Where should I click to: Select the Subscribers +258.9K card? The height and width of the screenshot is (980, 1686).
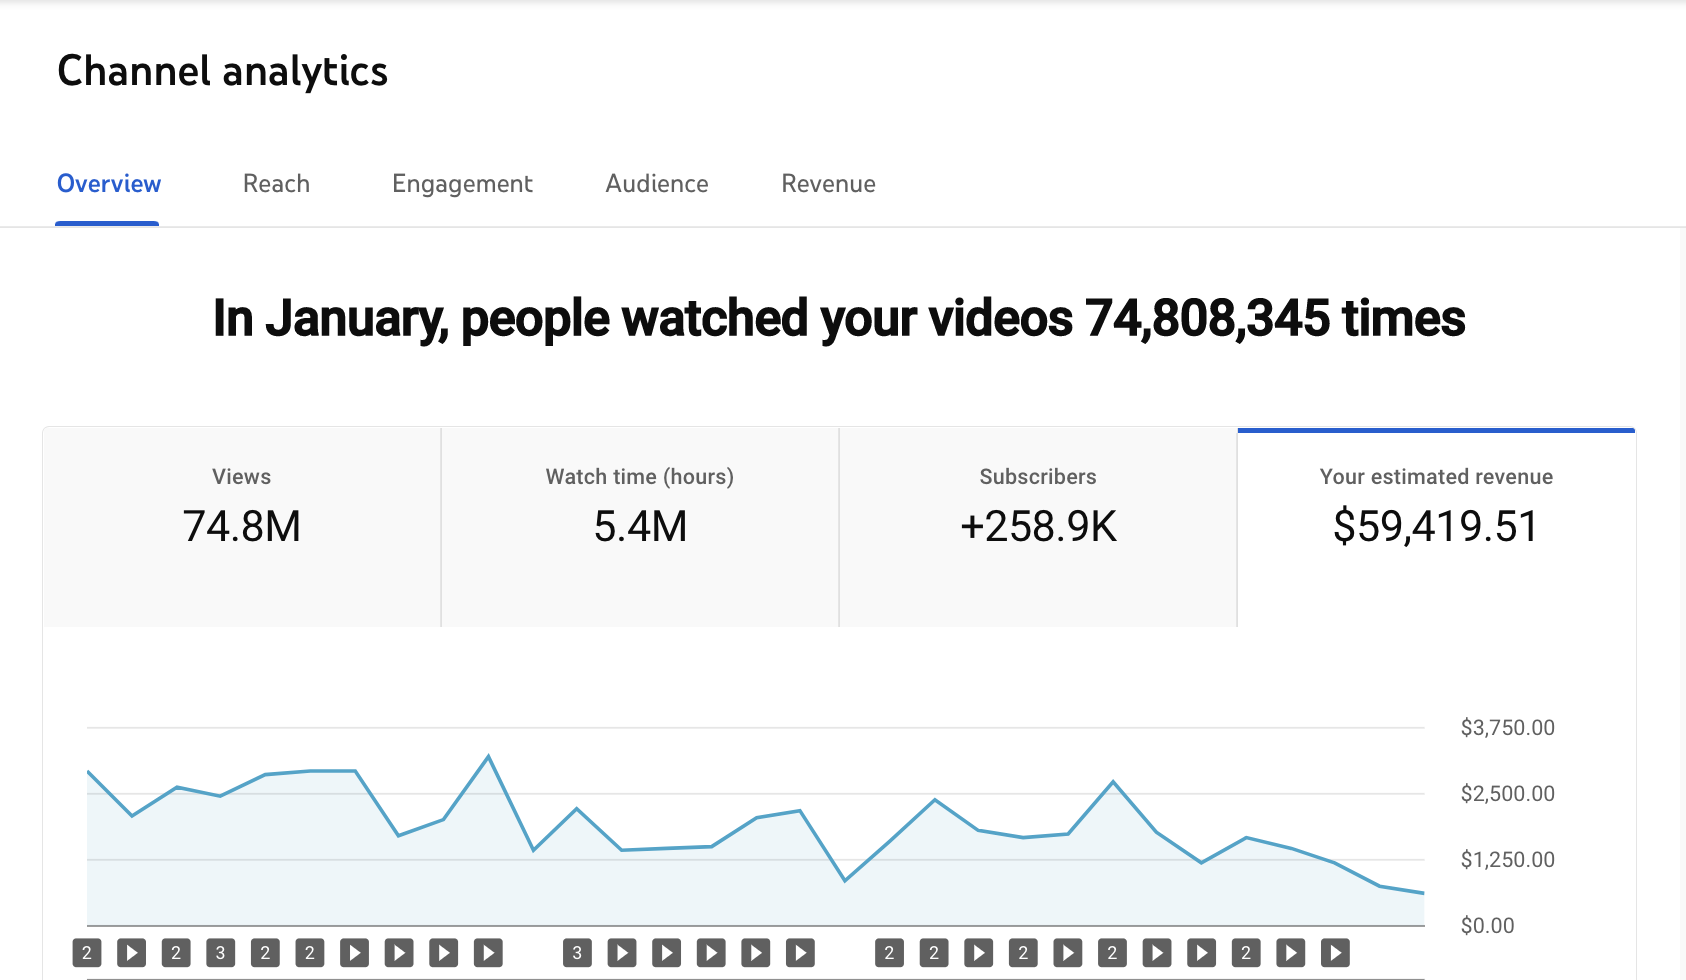(x=1038, y=528)
